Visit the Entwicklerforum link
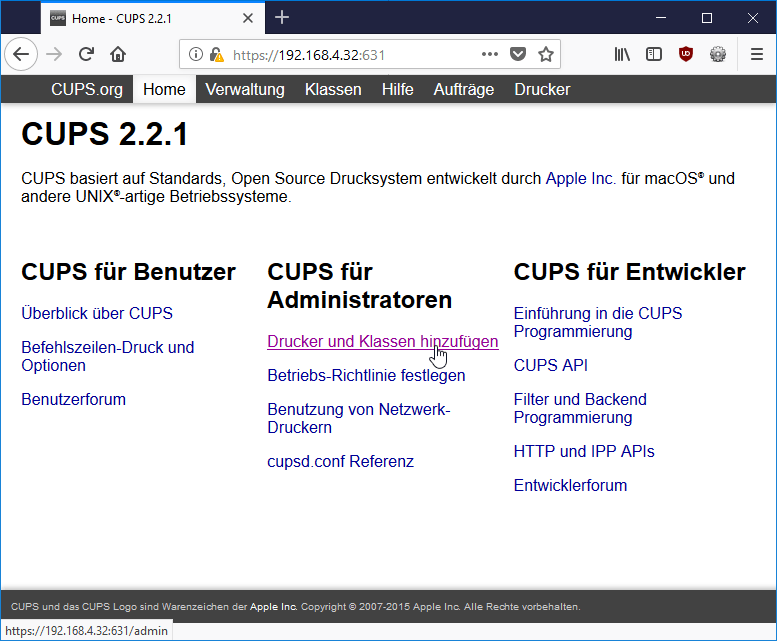This screenshot has height=641, width=777. click(570, 485)
